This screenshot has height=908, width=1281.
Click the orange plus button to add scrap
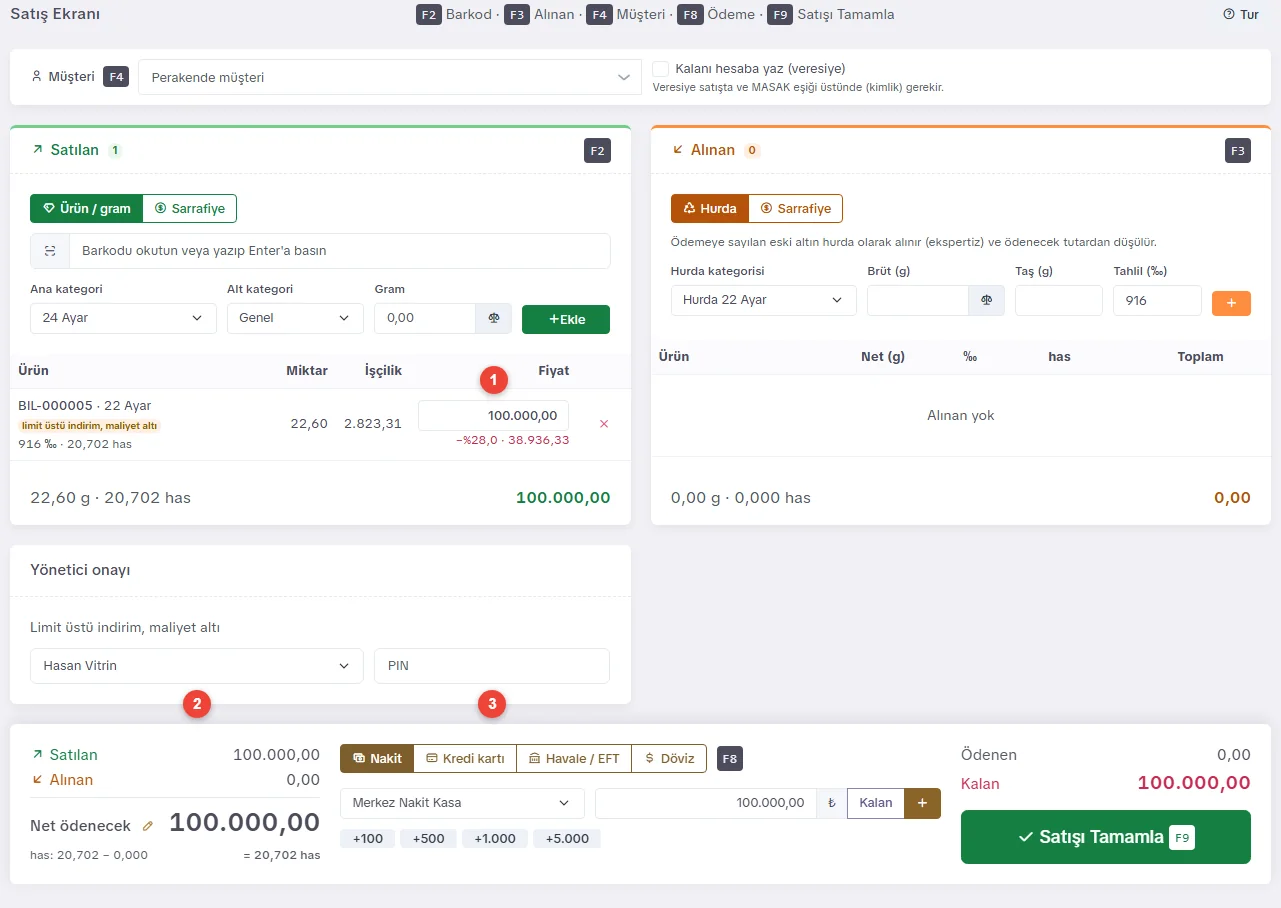pos(1231,302)
